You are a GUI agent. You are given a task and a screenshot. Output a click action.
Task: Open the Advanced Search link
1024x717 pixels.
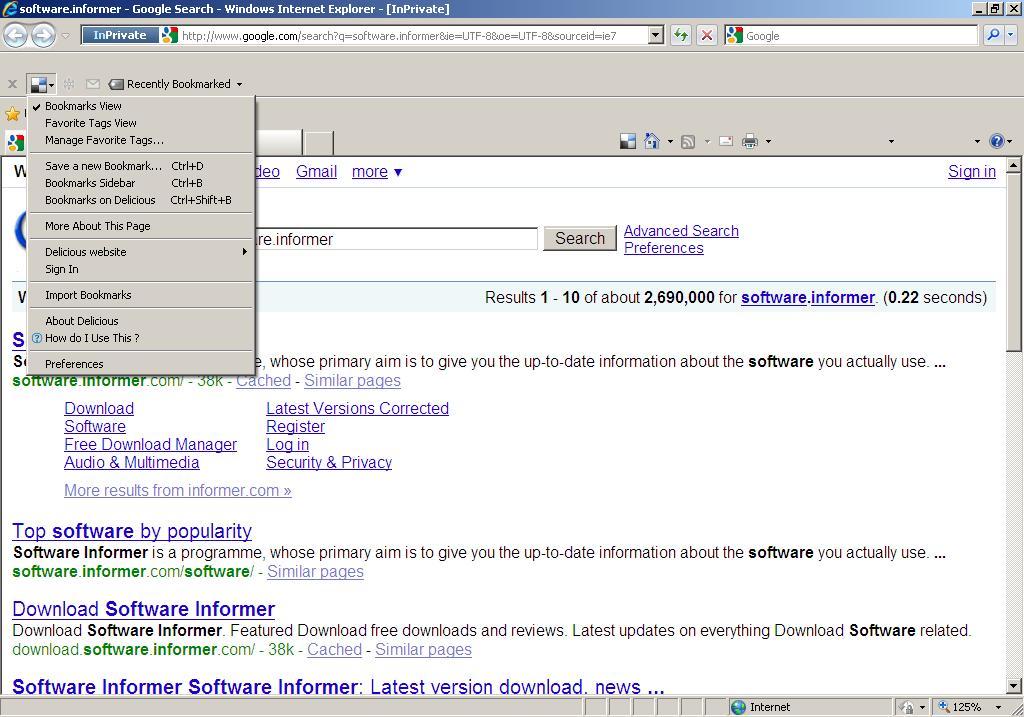click(680, 231)
